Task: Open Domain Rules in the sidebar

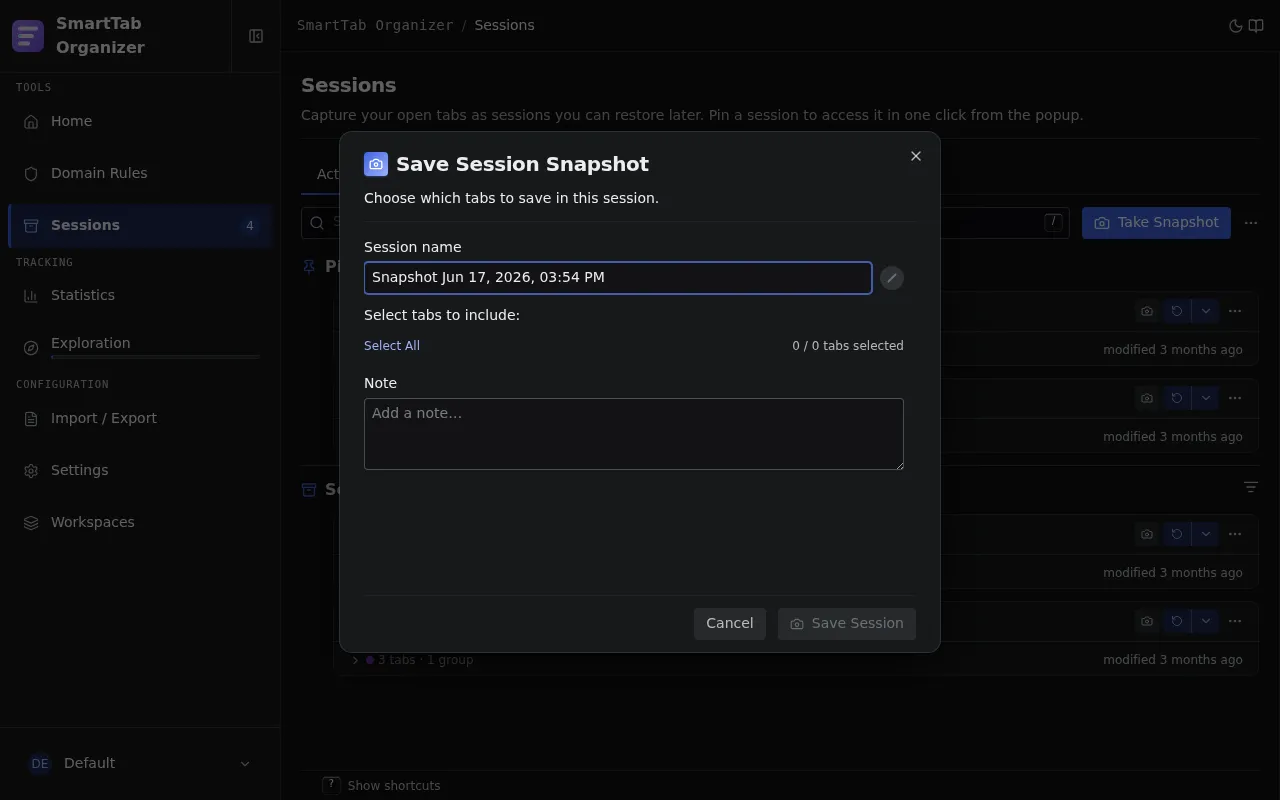Action: point(140,173)
